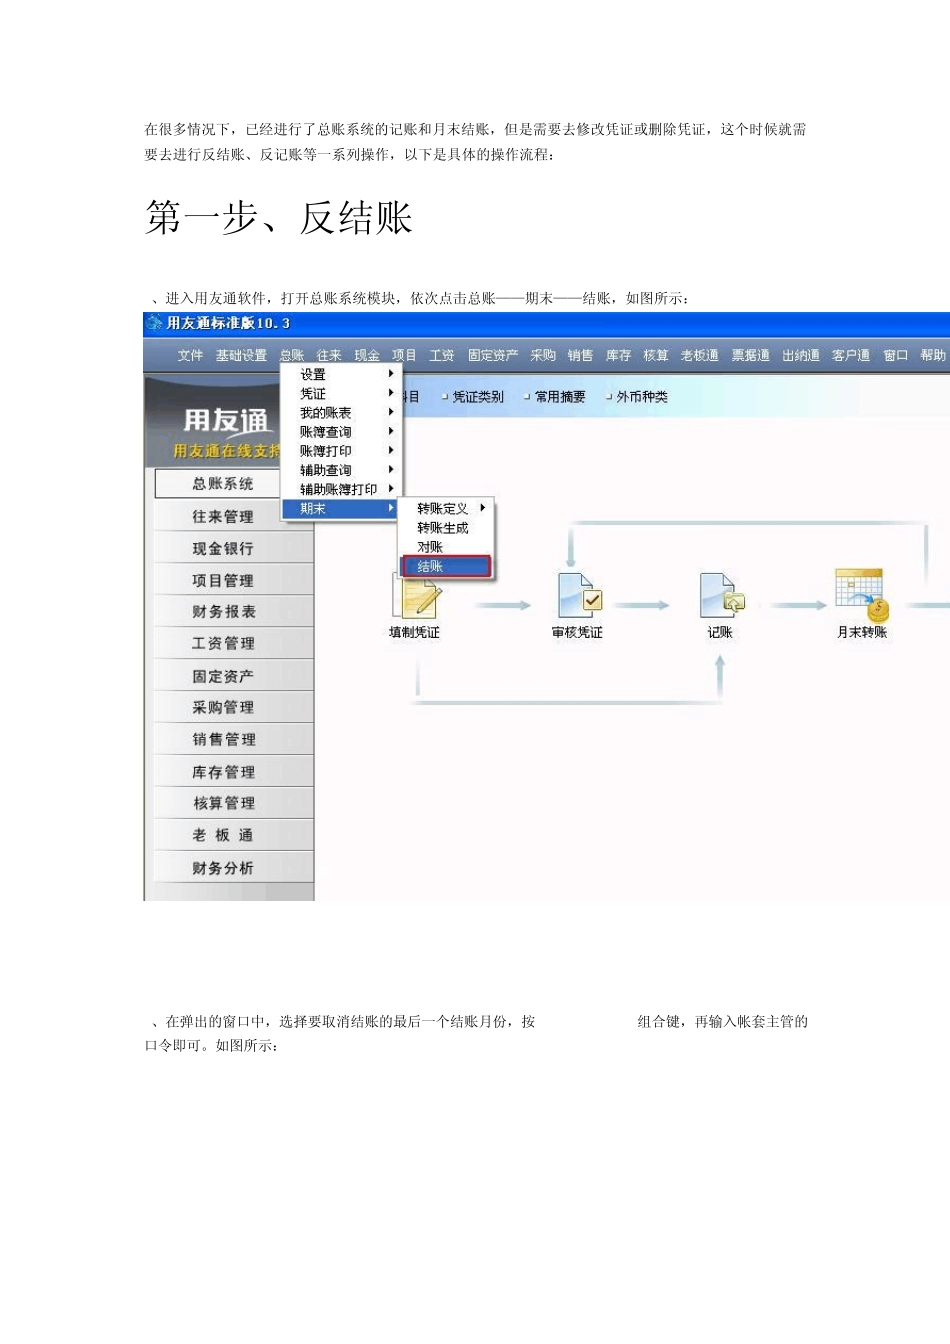Click the 审核凭证 workflow icon

point(579,595)
